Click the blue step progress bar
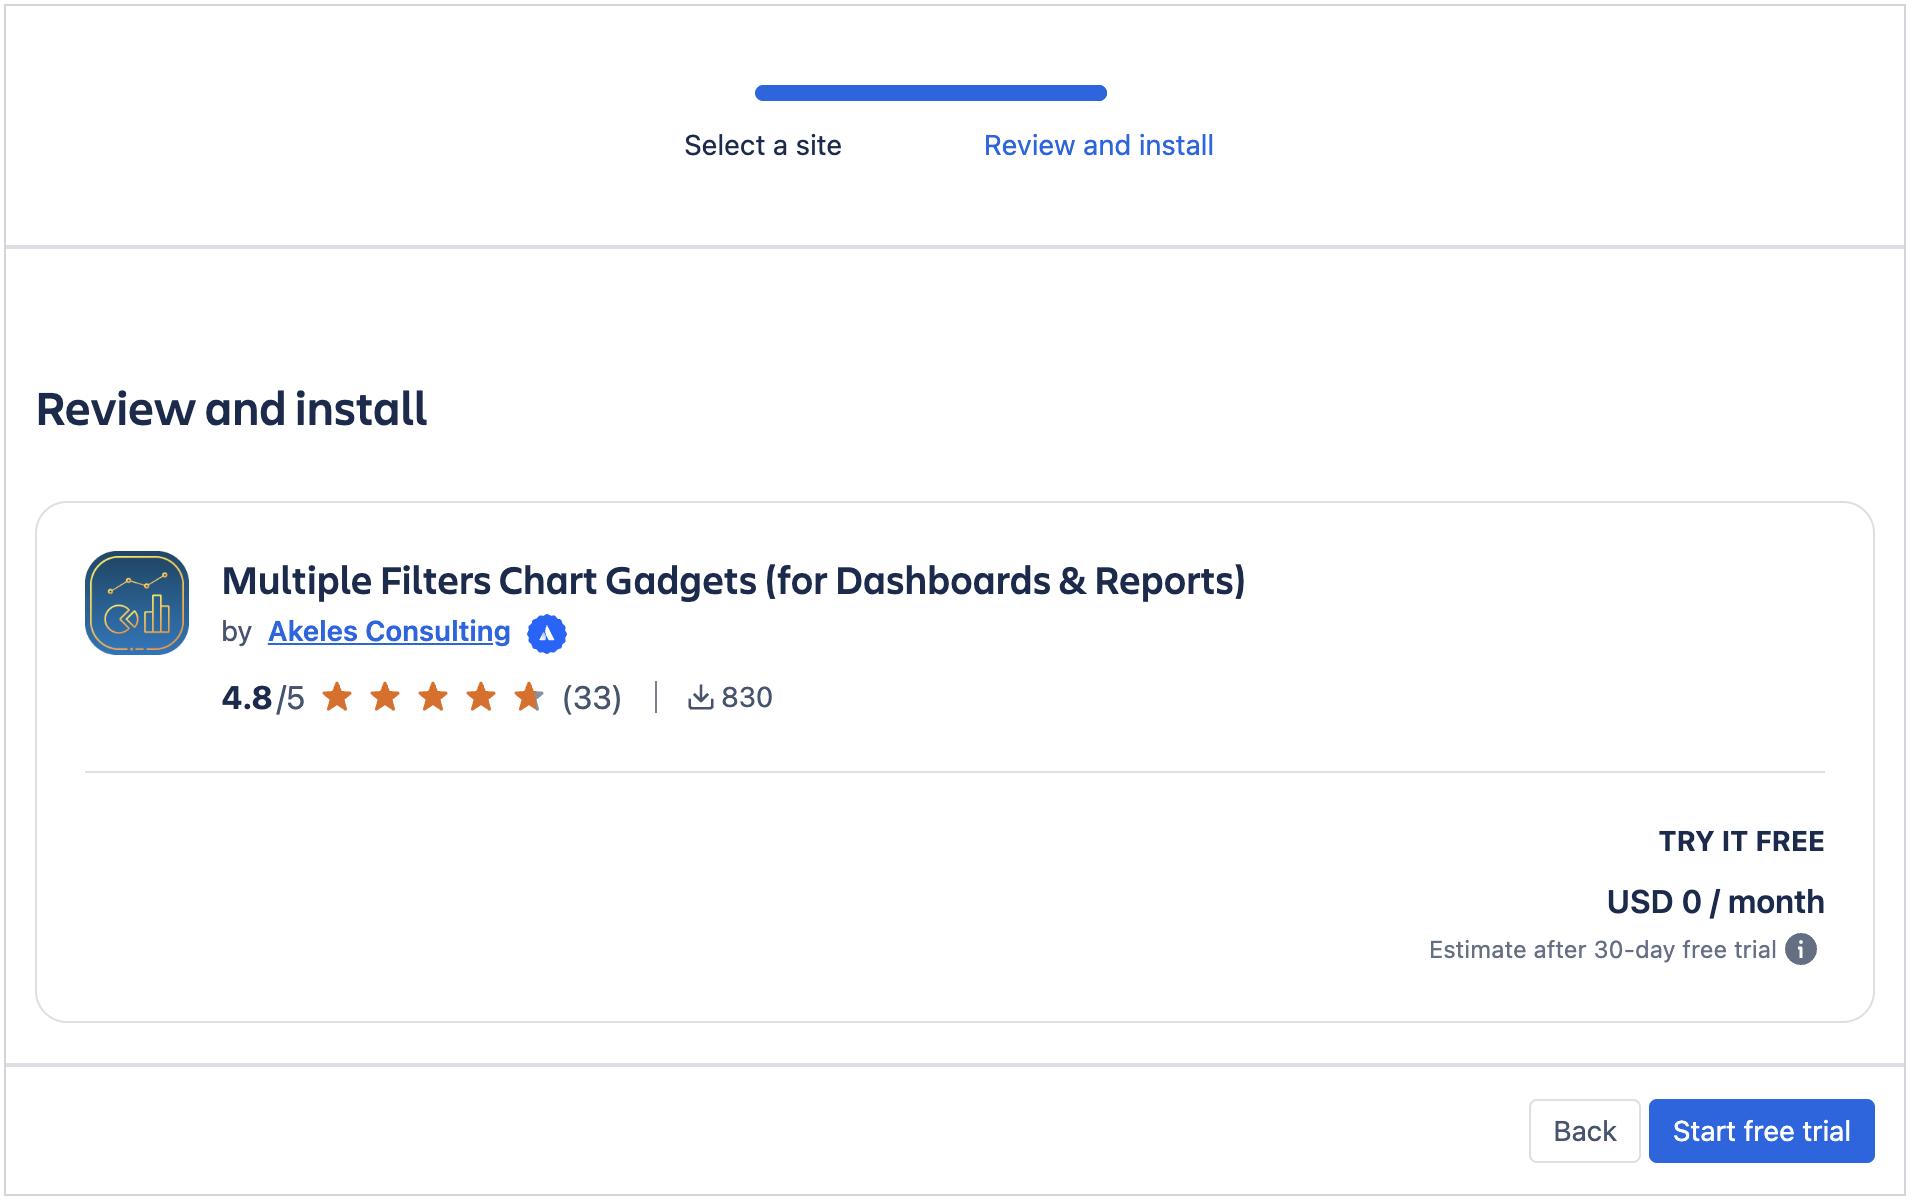 (x=931, y=93)
